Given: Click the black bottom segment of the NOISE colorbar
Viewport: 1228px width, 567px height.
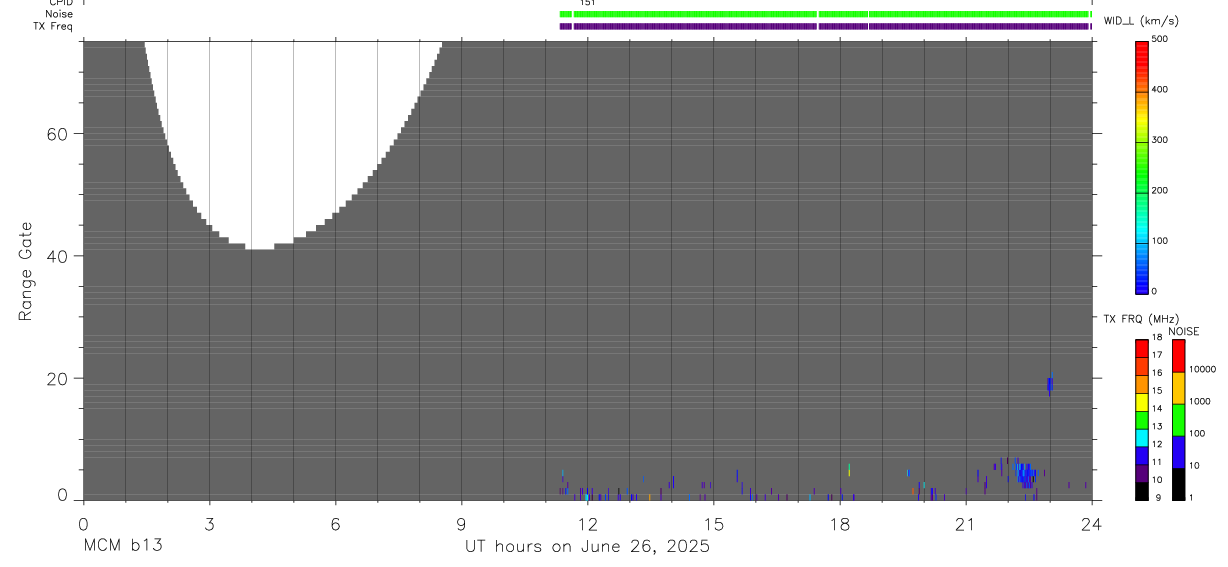Looking at the screenshot, I should point(1178,484).
